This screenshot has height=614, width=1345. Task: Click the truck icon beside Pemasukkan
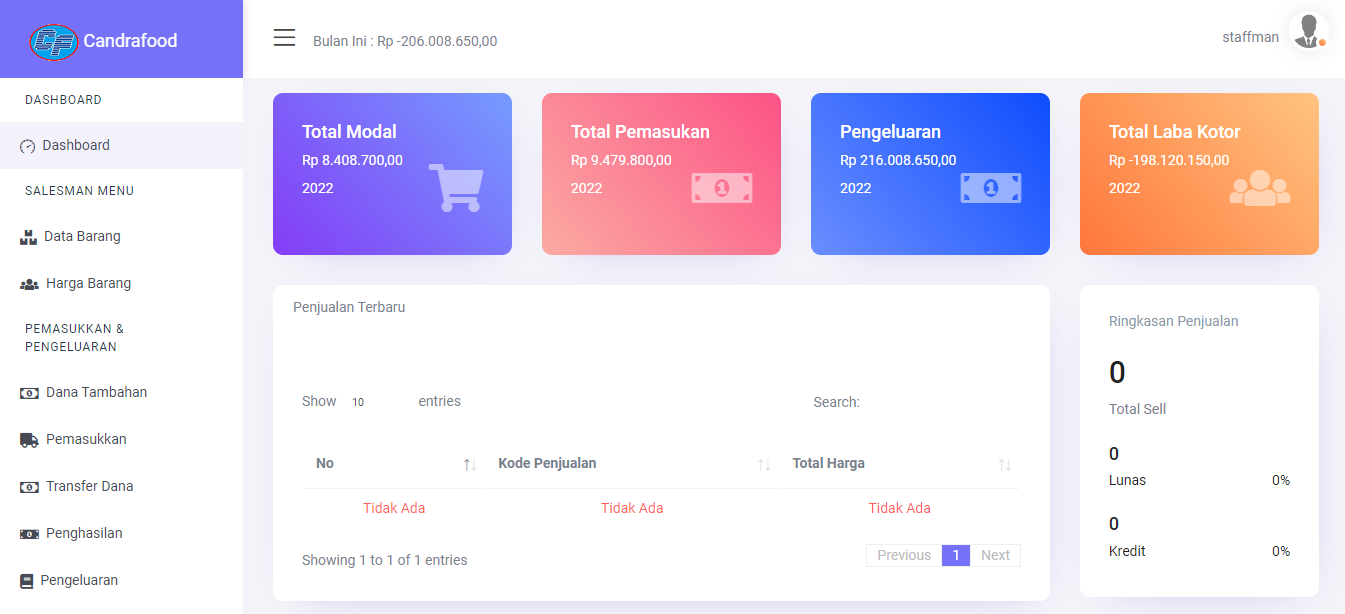[x=29, y=440]
